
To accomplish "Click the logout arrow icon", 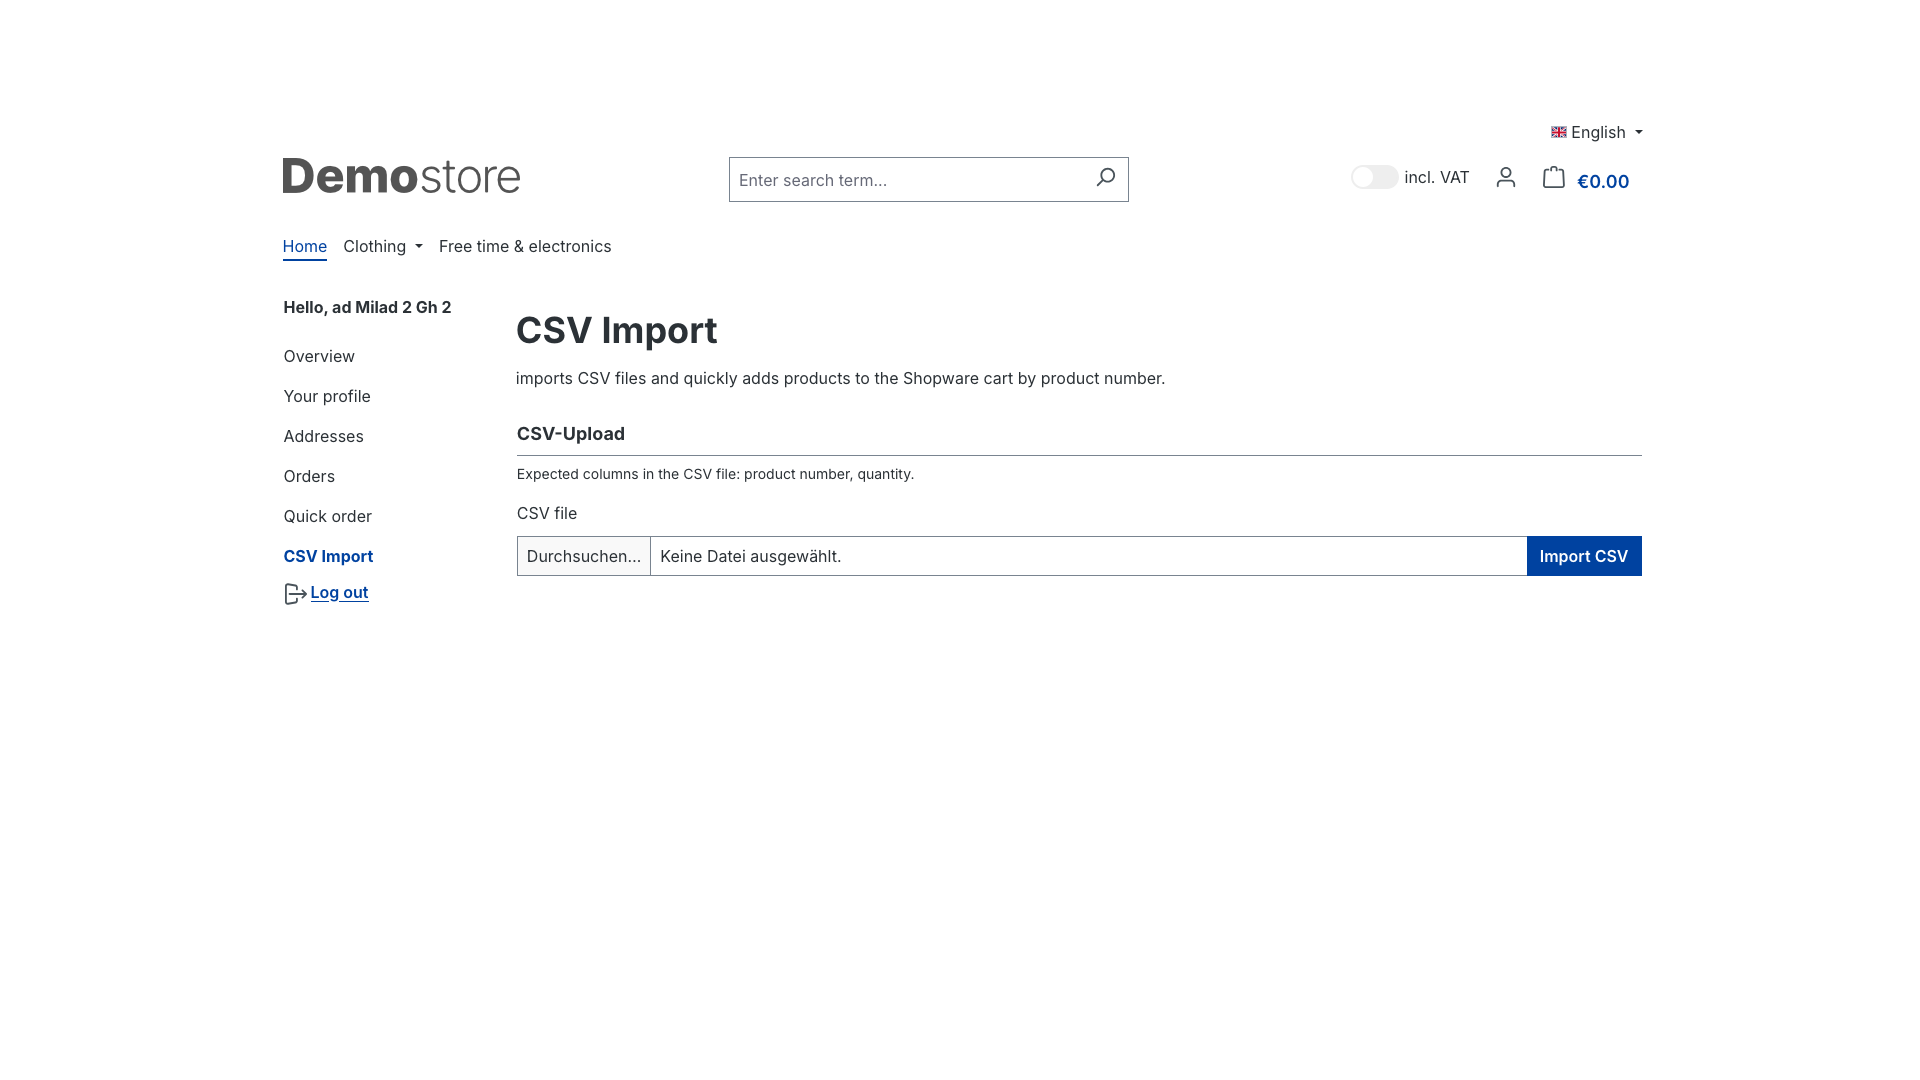I will pos(294,594).
